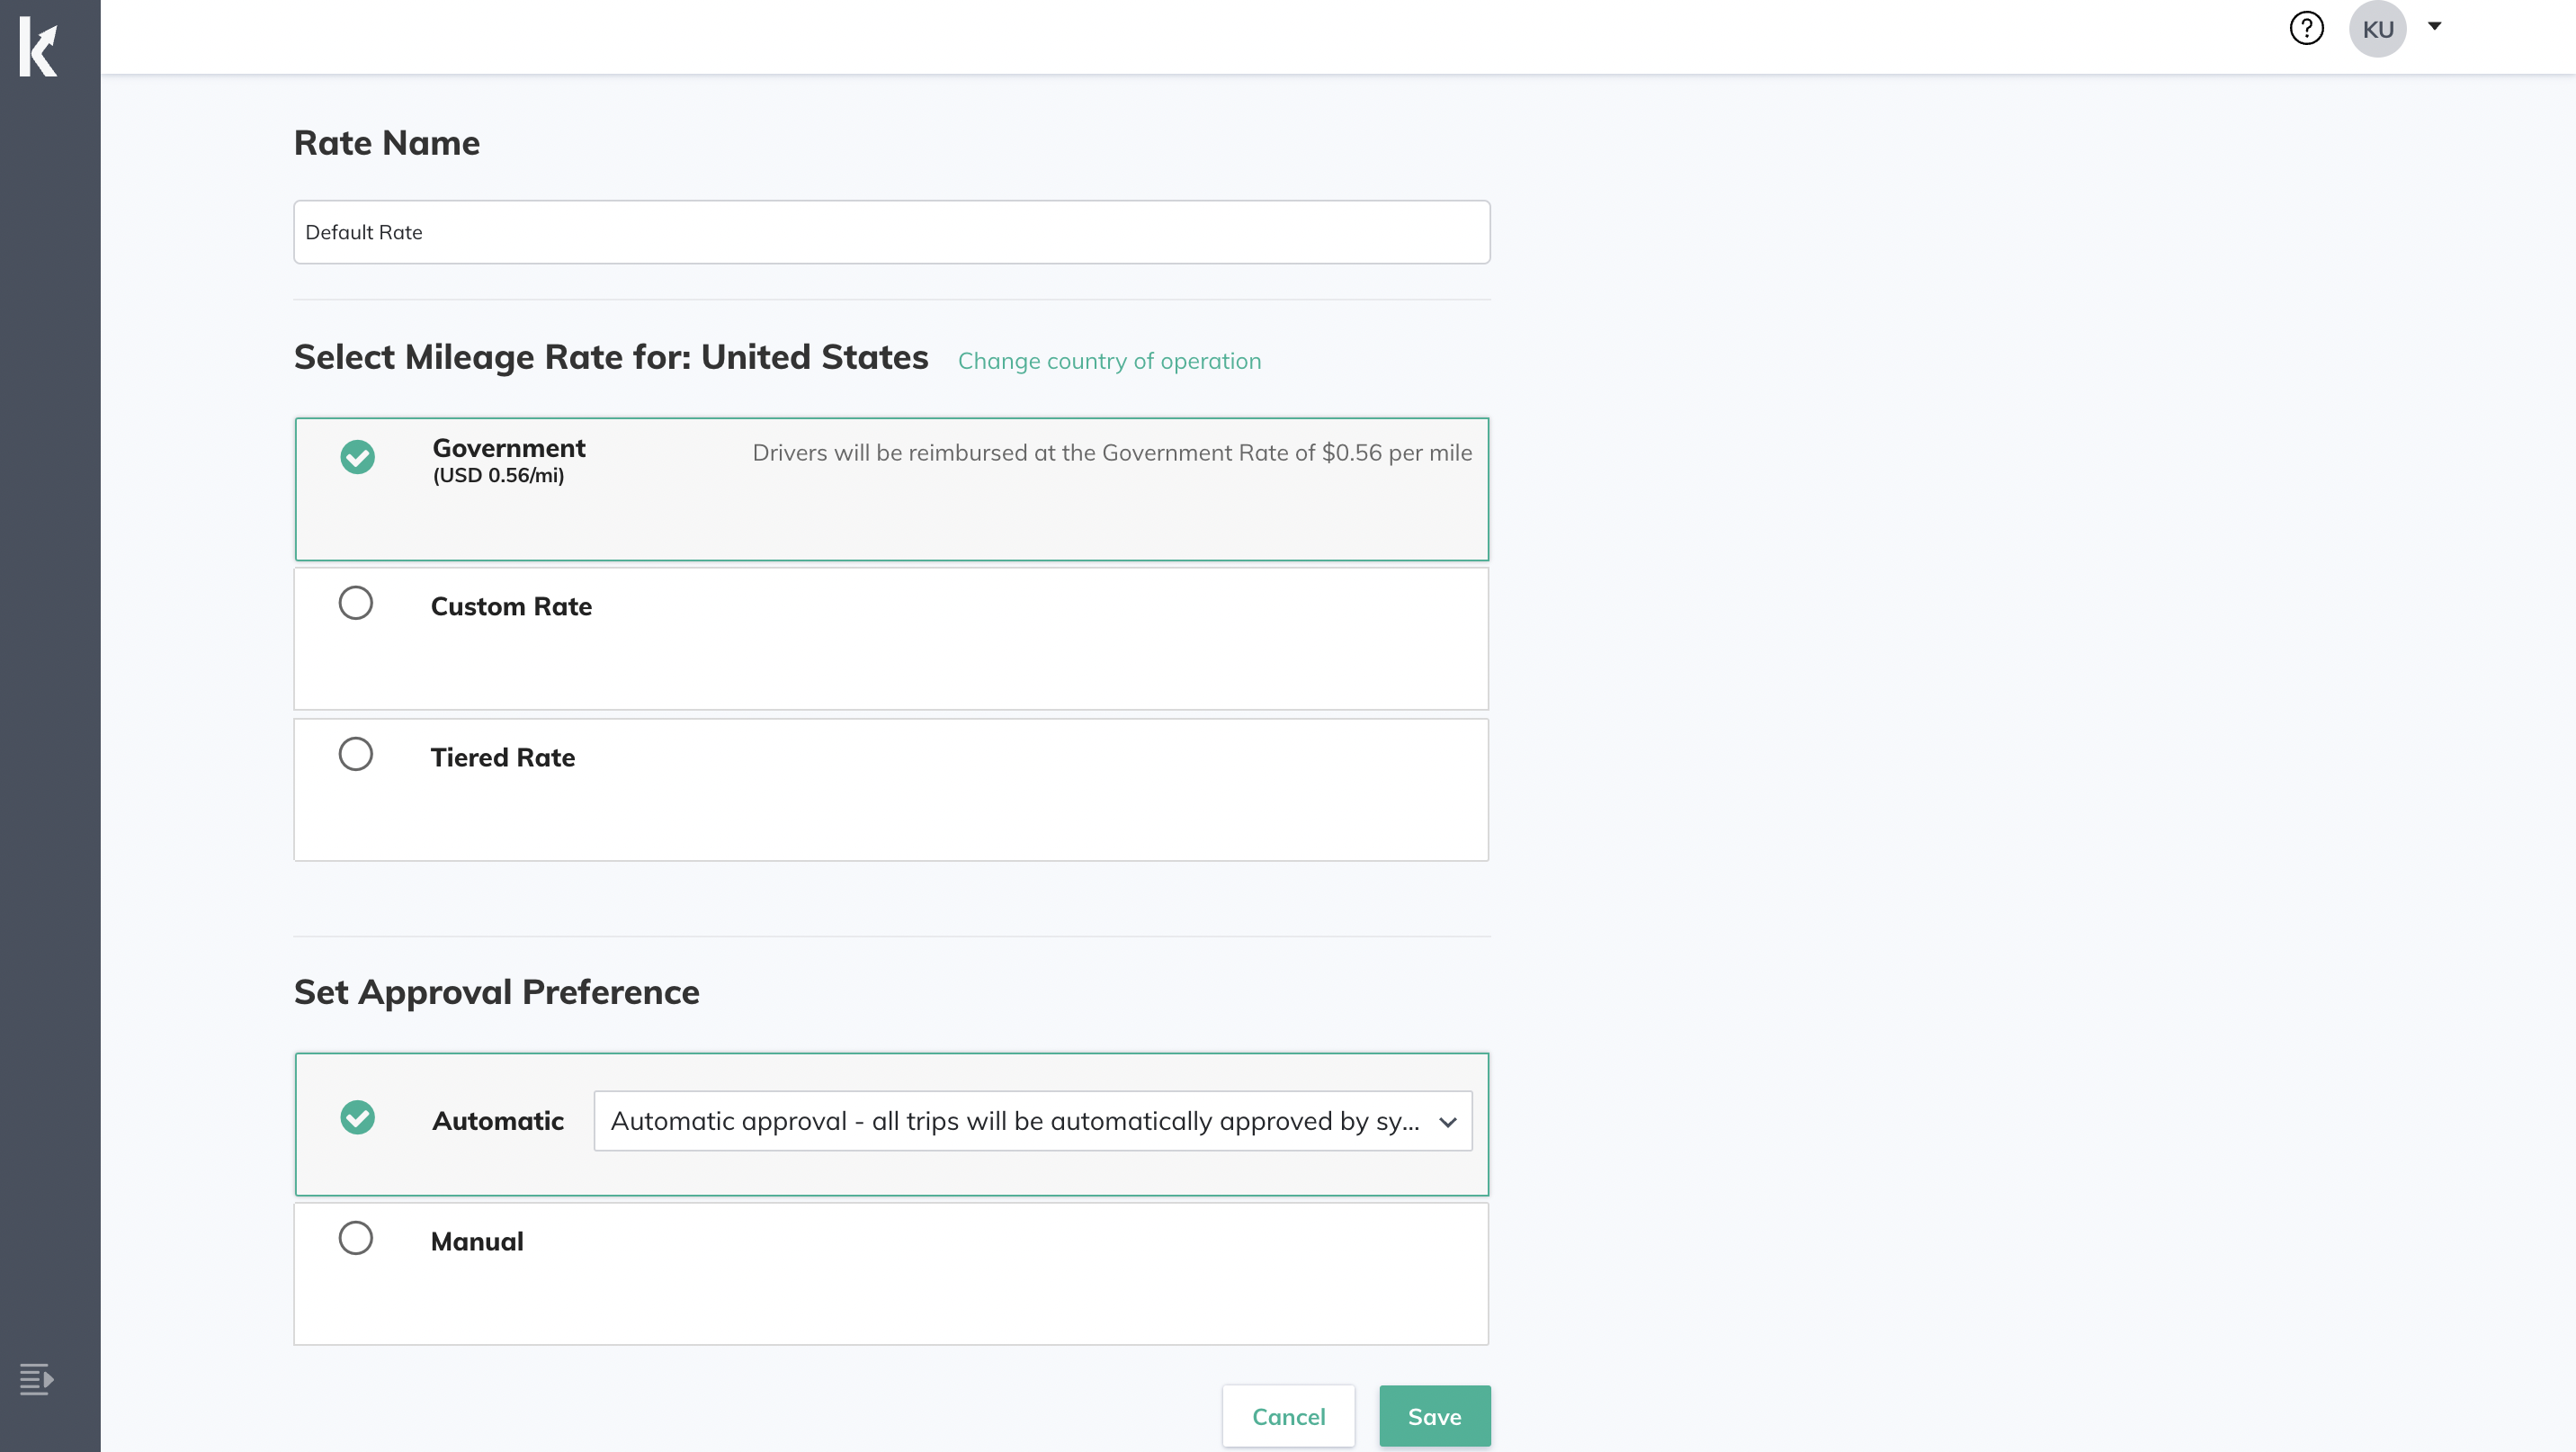Click the Manual option label

(x=477, y=1241)
